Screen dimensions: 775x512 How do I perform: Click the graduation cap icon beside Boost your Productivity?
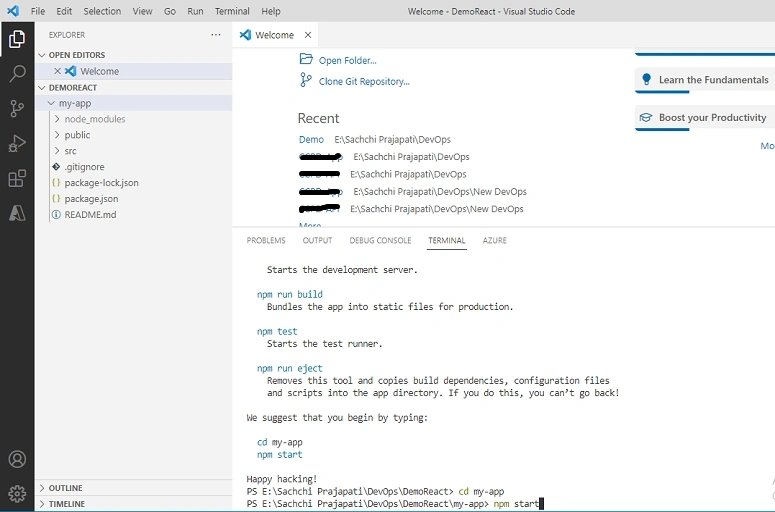click(x=646, y=118)
